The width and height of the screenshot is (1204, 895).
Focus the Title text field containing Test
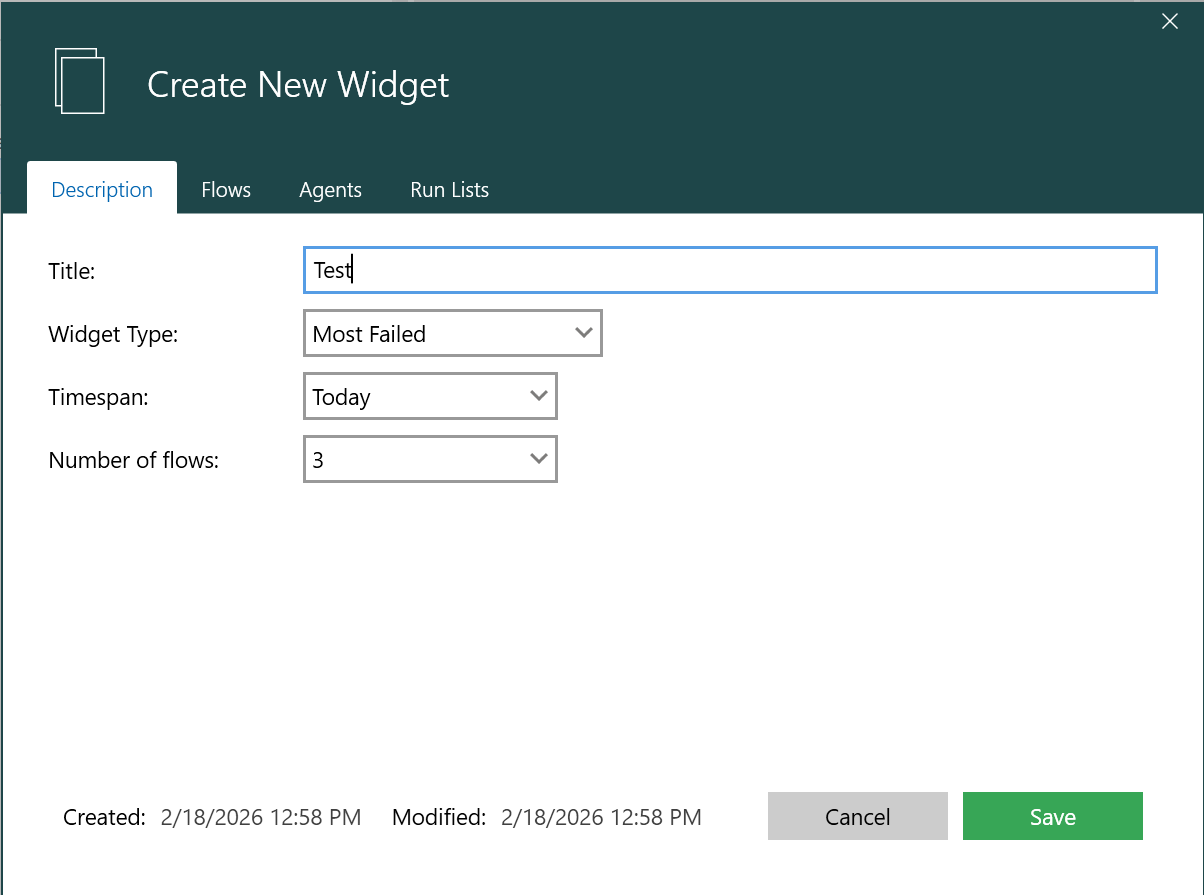click(730, 270)
